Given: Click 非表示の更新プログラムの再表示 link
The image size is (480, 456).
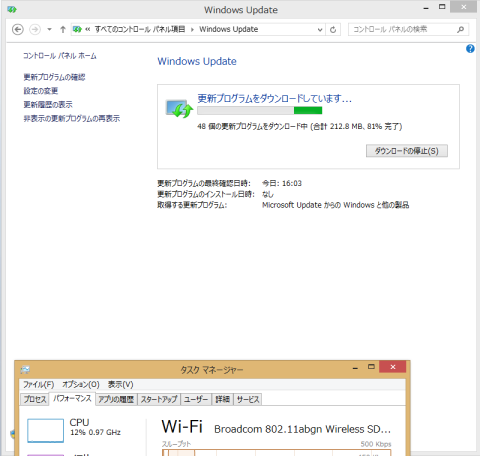Looking at the screenshot, I should 72,119.
